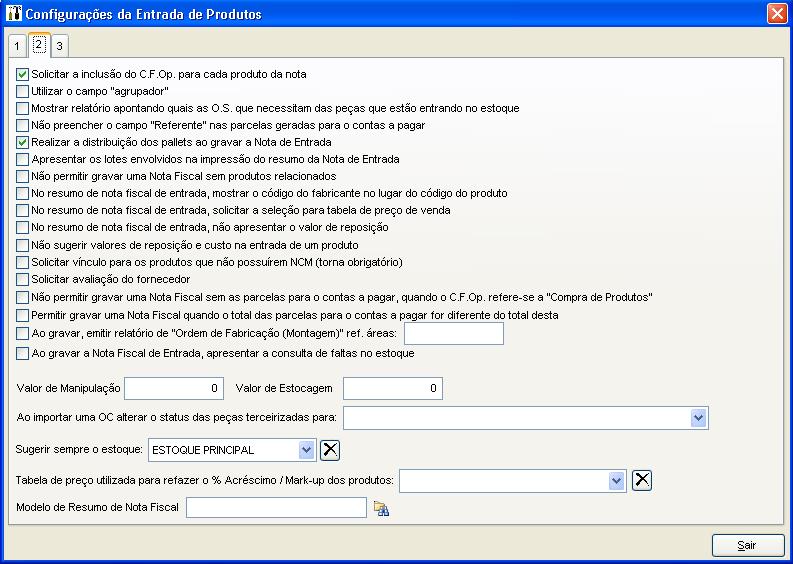Click the ref. áreas input box

454,333
